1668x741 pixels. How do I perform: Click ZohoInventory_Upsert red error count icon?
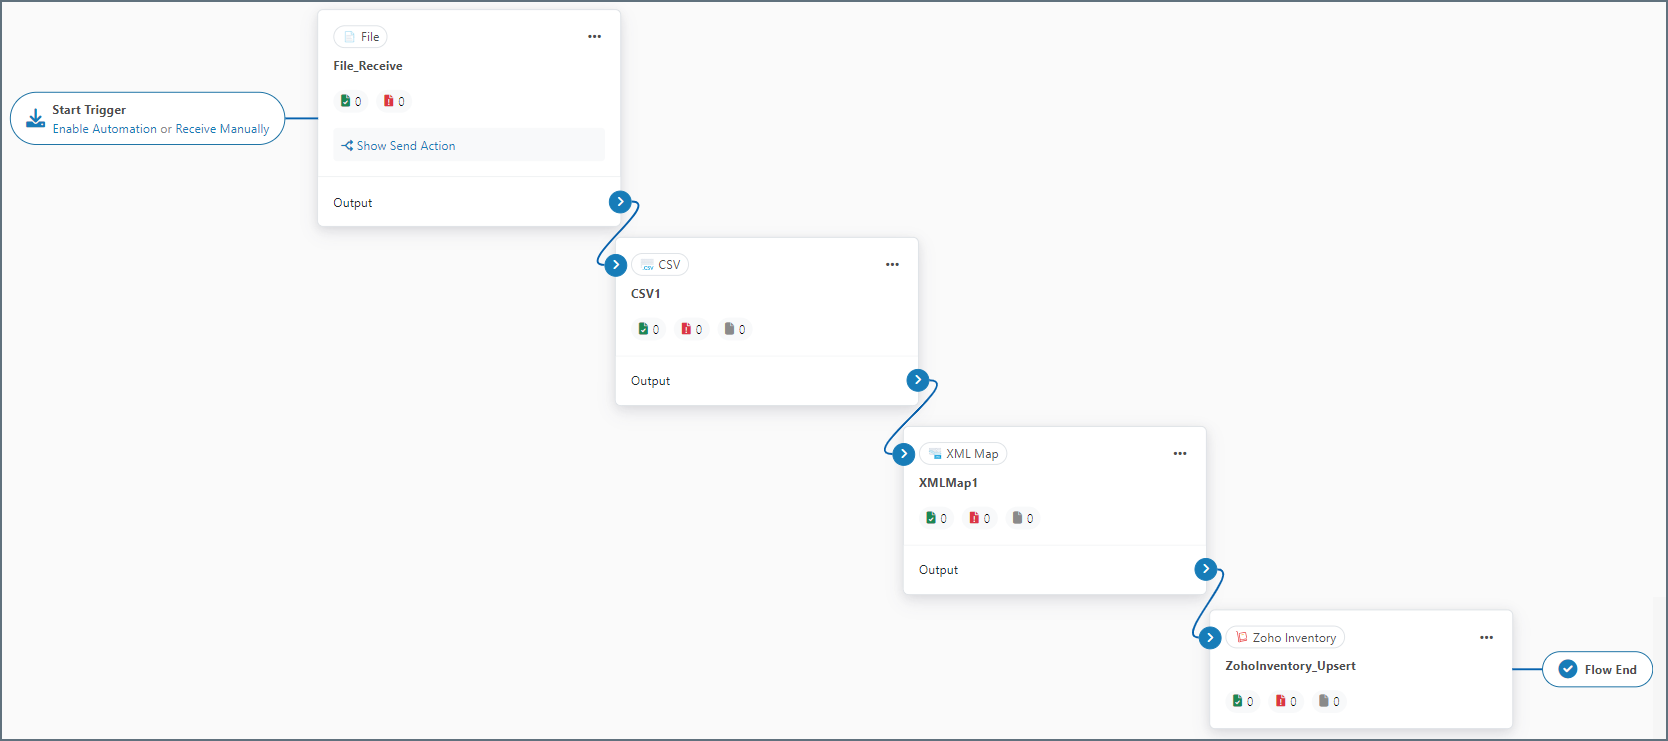click(1280, 701)
